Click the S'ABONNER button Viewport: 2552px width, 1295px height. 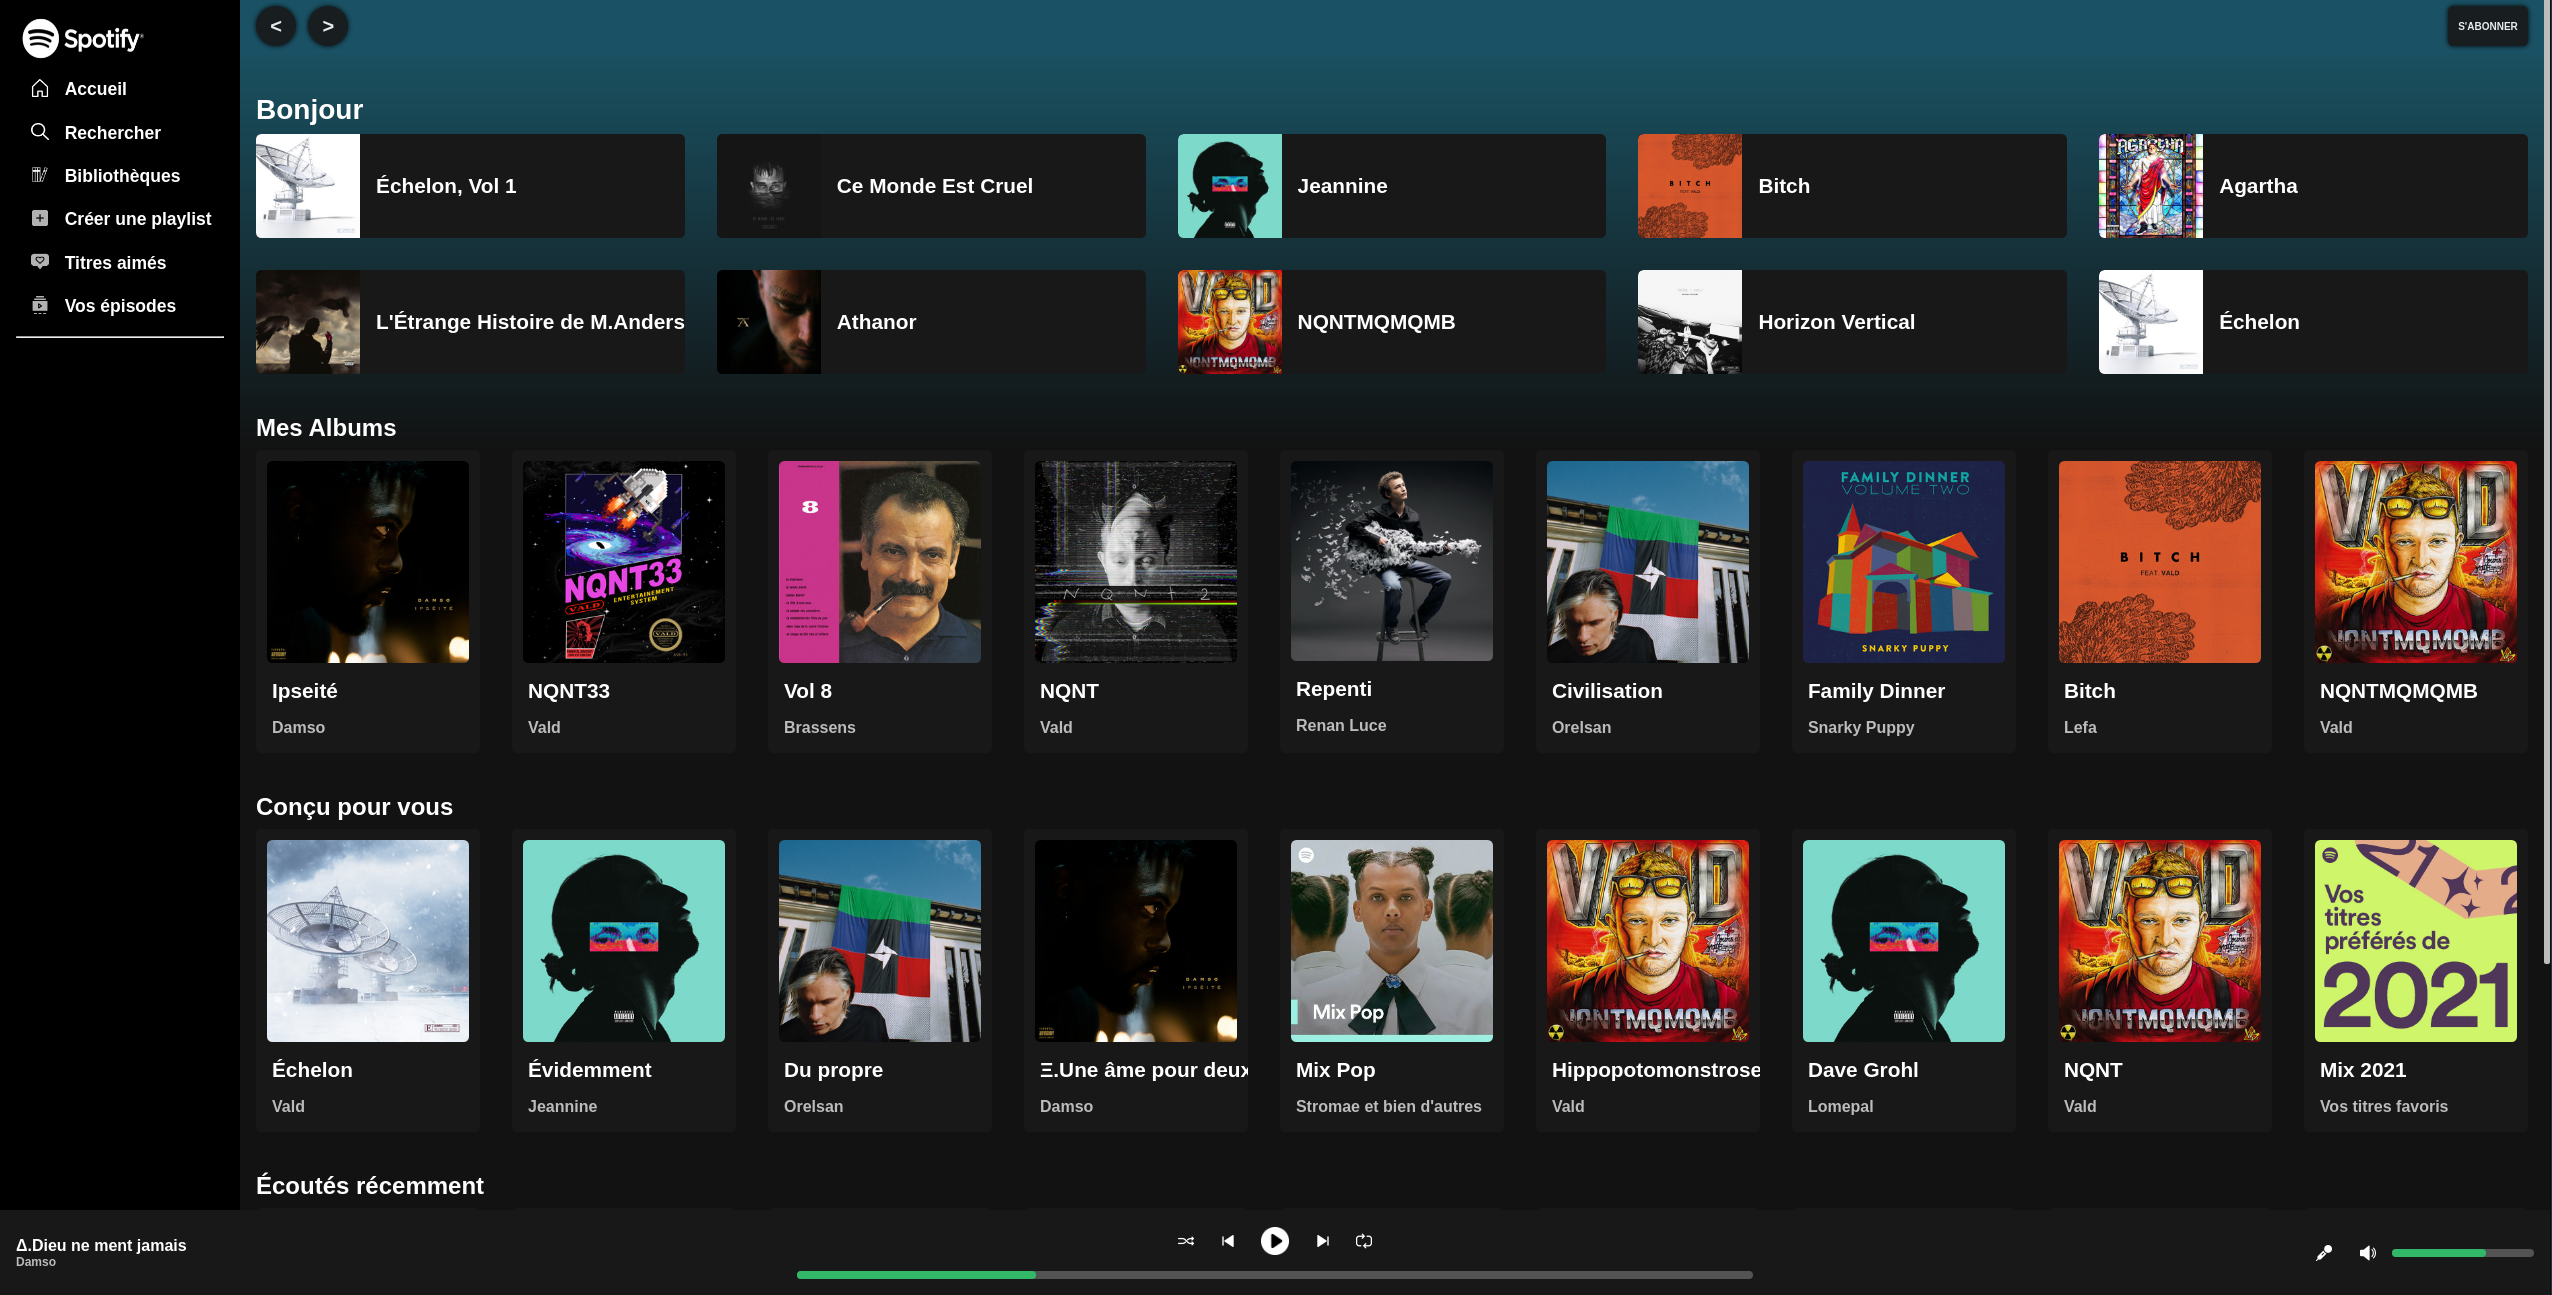click(x=2486, y=26)
